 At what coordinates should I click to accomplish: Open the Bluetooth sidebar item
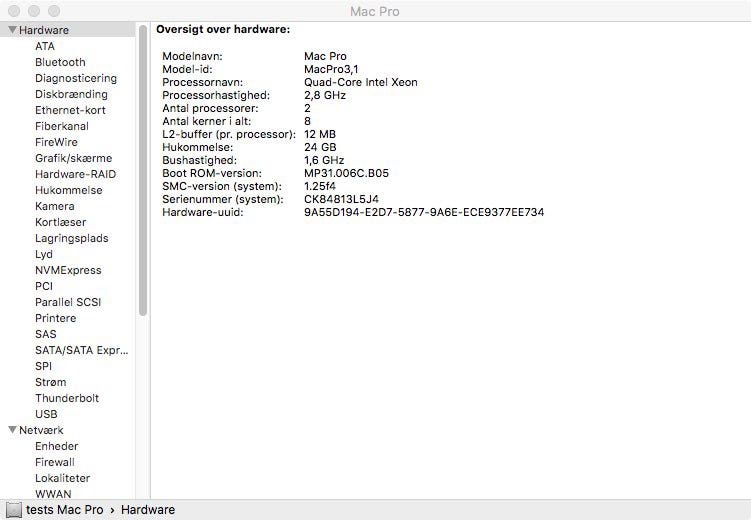60,62
